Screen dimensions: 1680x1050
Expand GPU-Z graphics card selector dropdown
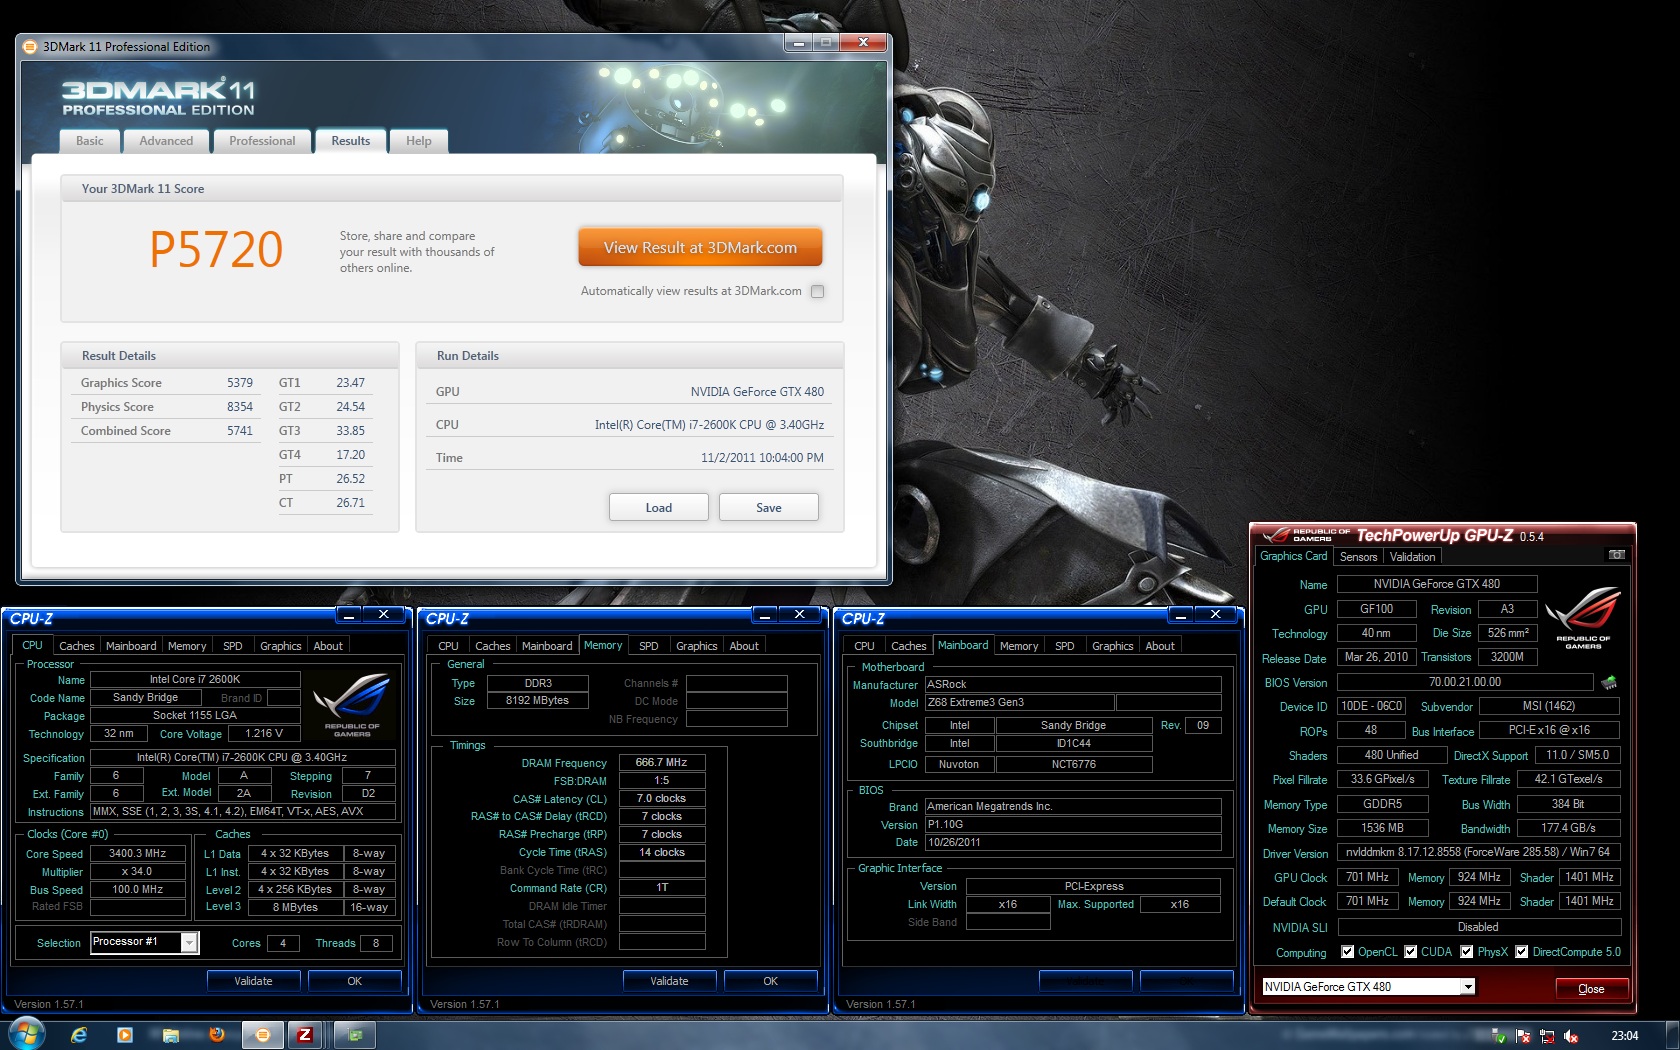pyautogui.click(x=1368, y=987)
